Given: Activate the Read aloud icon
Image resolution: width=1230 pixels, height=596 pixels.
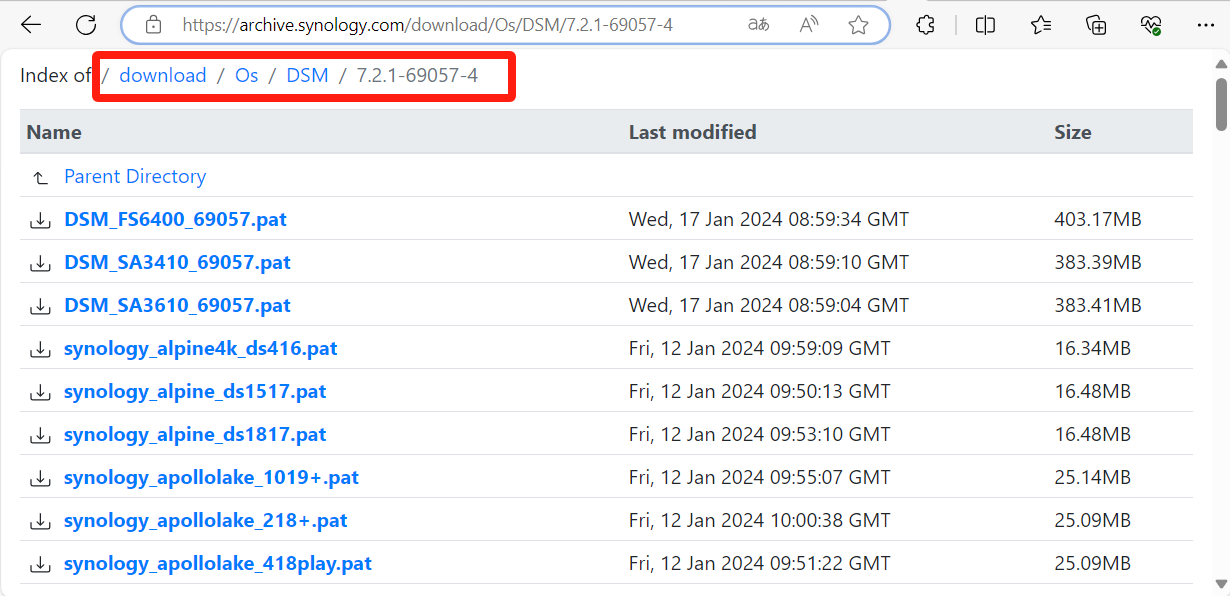Looking at the screenshot, I should pos(809,25).
